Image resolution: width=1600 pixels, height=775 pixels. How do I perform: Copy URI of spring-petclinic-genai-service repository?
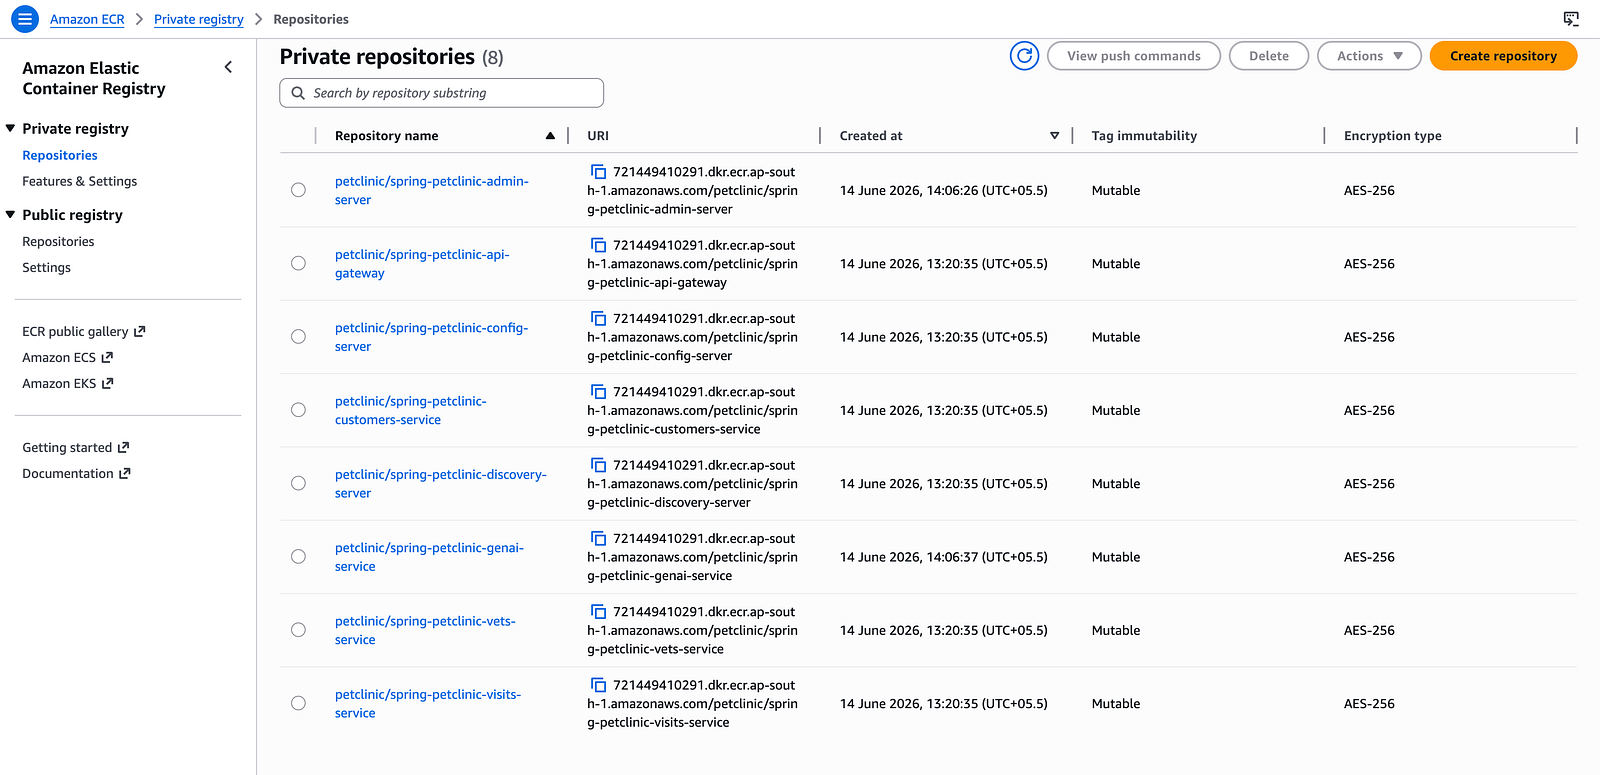tap(599, 538)
